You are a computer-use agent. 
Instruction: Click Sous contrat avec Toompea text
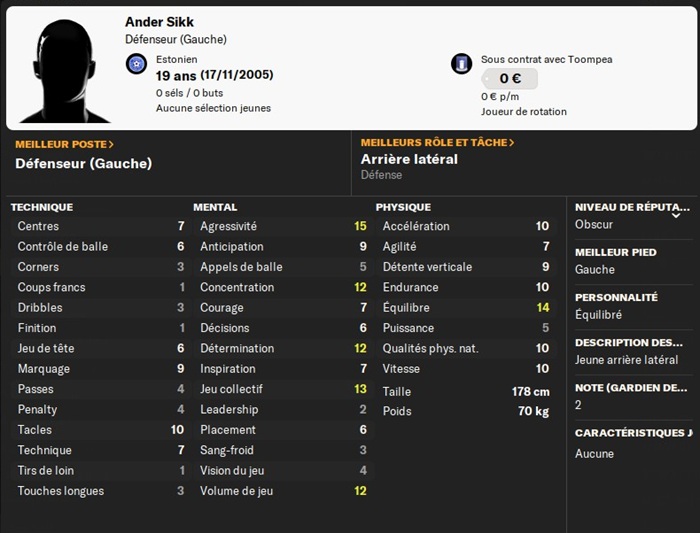click(x=546, y=60)
